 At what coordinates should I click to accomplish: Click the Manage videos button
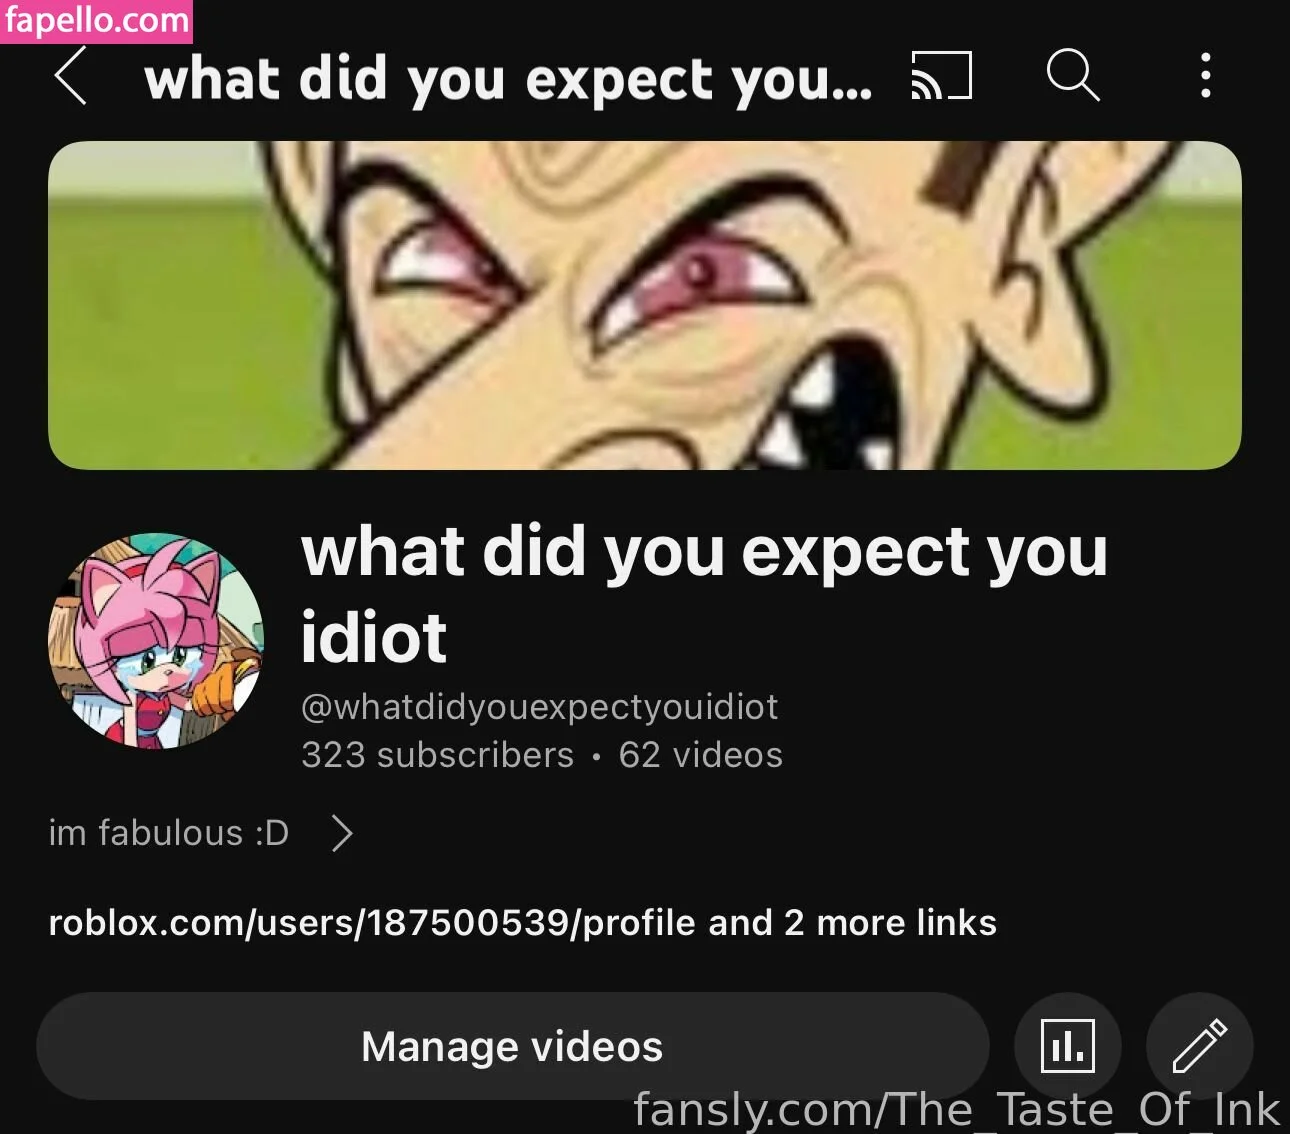pos(512,1046)
